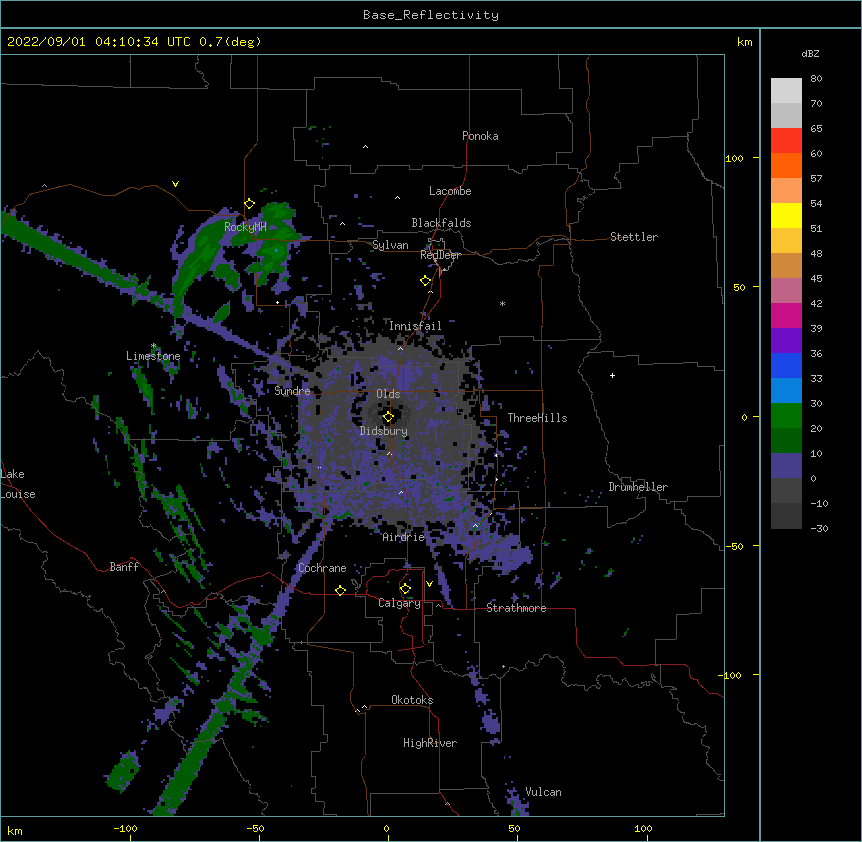Click the white asterisk marker southwest of Stettler
This screenshot has width=862, height=842.
502,303
